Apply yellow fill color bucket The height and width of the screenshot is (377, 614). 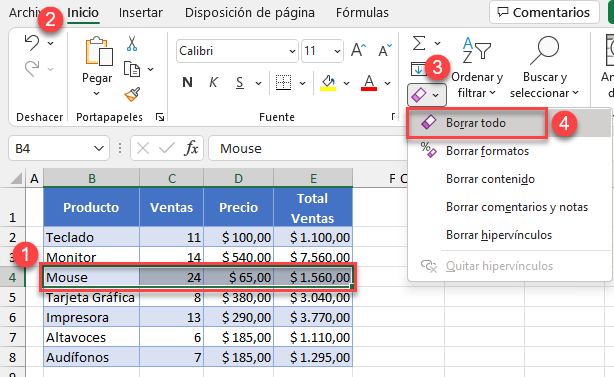[x=328, y=83]
